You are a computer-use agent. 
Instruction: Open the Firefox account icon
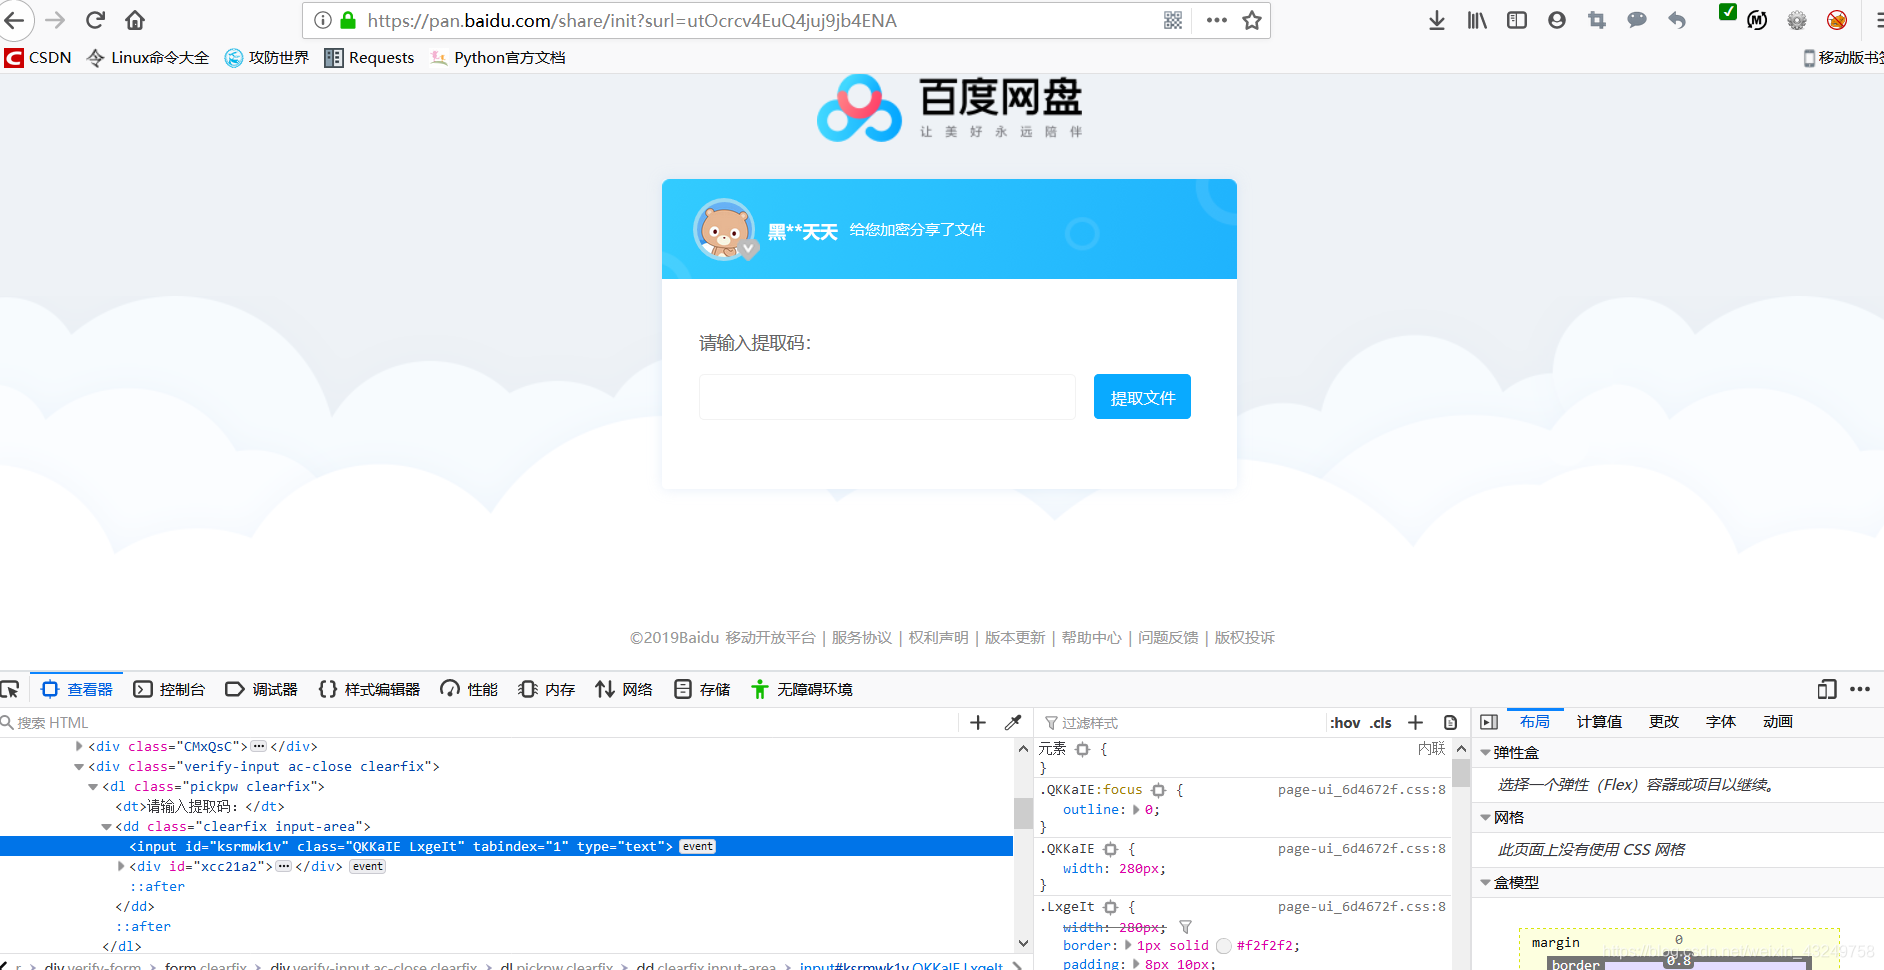tap(1557, 20)
